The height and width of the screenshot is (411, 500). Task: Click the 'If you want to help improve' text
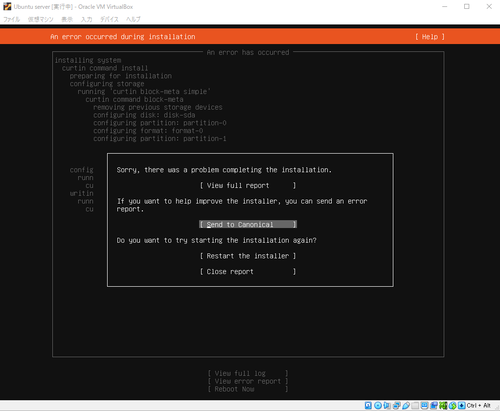pos(242,205)
